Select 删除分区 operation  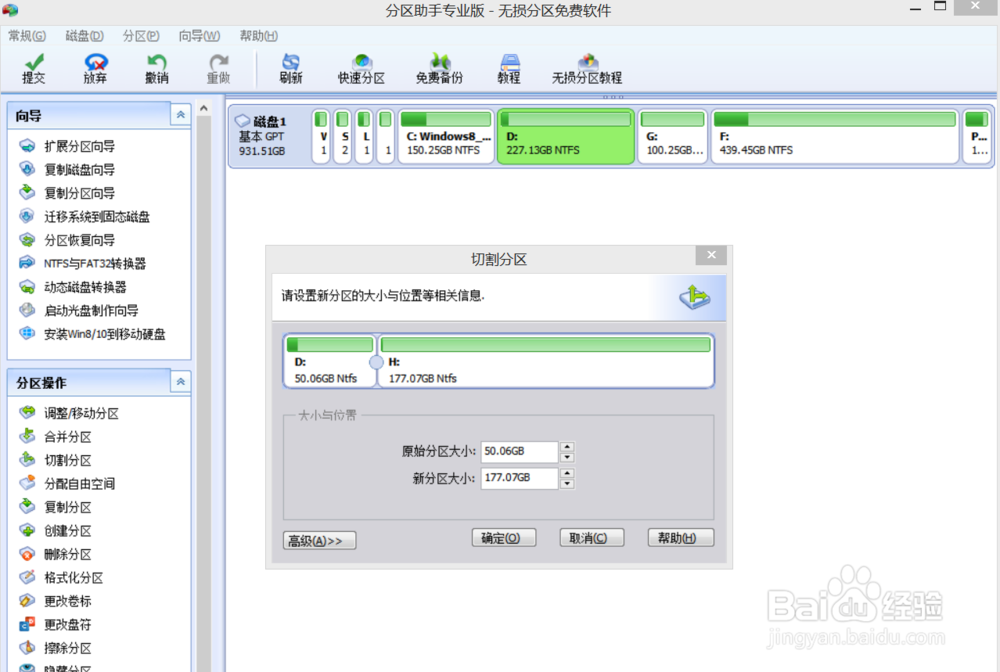click(55, 554)
